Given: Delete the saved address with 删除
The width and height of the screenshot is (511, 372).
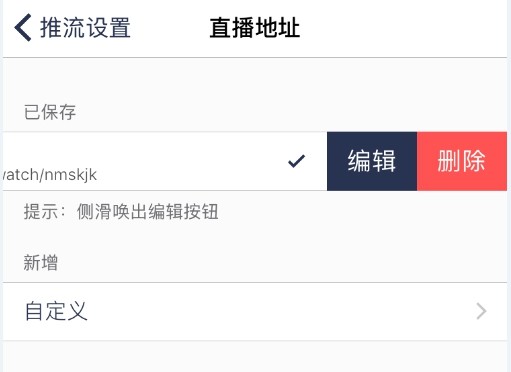Looking at the screenshot, I should [x=462, y=161].
